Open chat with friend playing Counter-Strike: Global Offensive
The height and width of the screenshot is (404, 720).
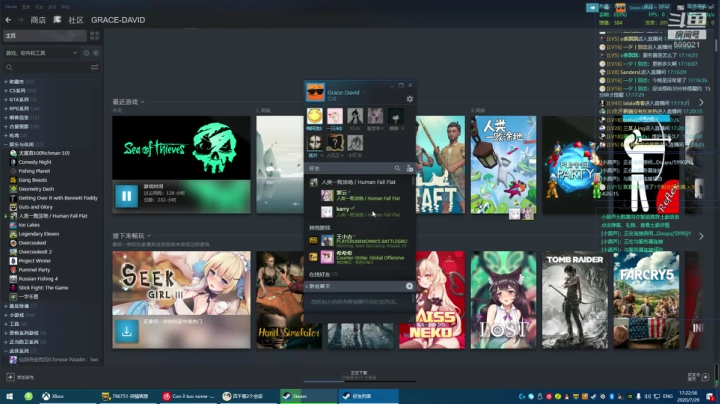pyautogui.click(x=358, y=257)
